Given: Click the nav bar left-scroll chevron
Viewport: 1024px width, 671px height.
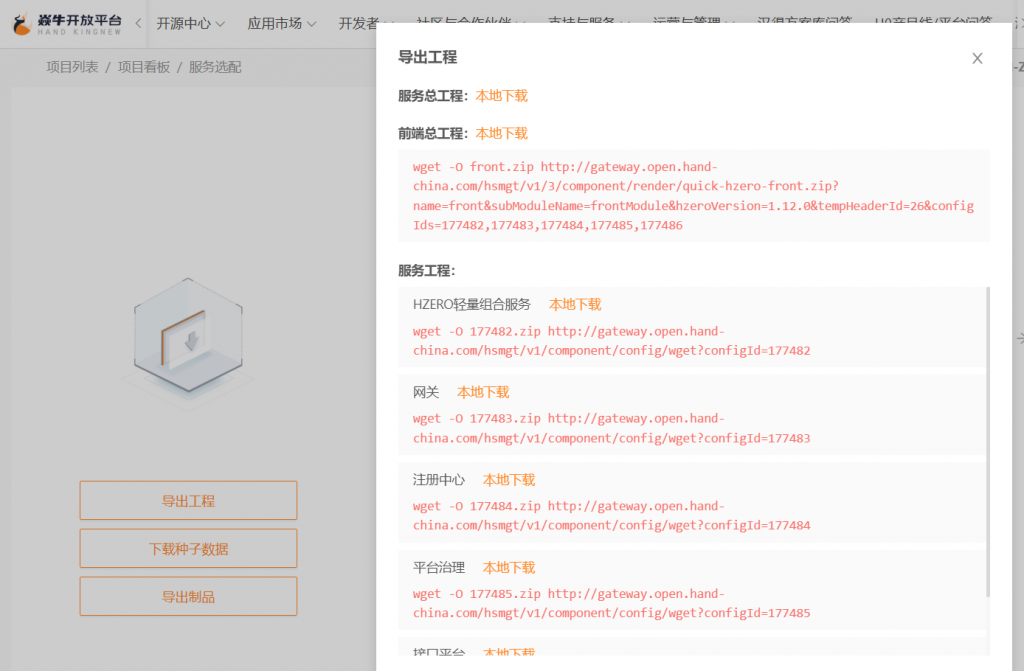Looking at the screenshot, I should click(138, 23).
